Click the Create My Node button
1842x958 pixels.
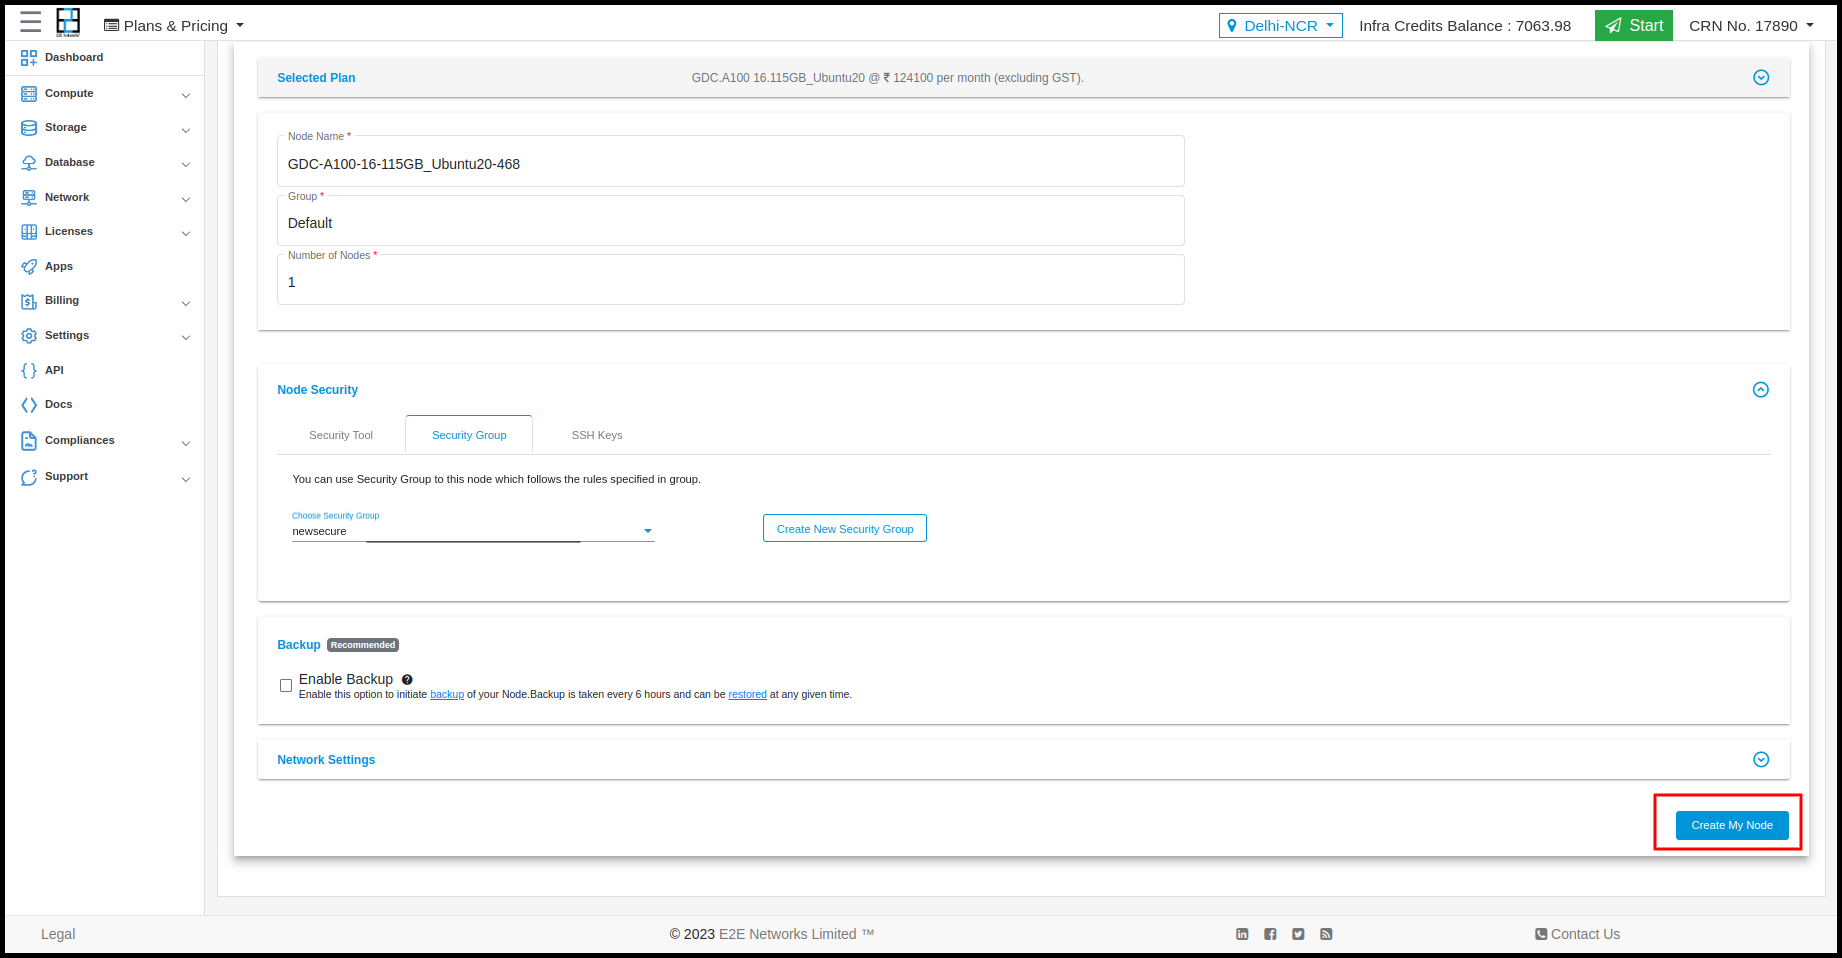coord(1732,825)
